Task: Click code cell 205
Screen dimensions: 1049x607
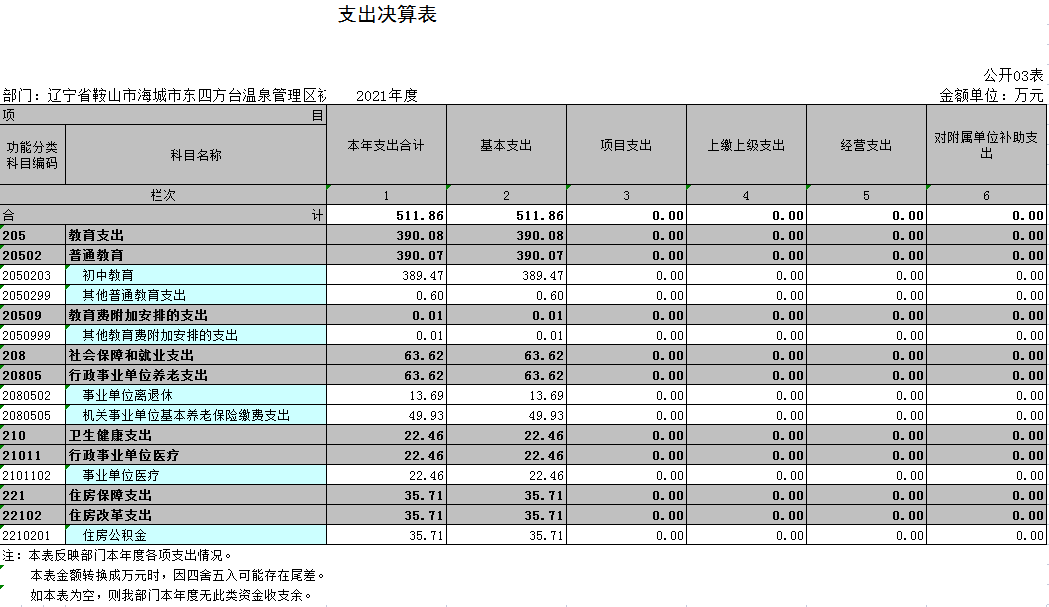Action: point(32,236)
